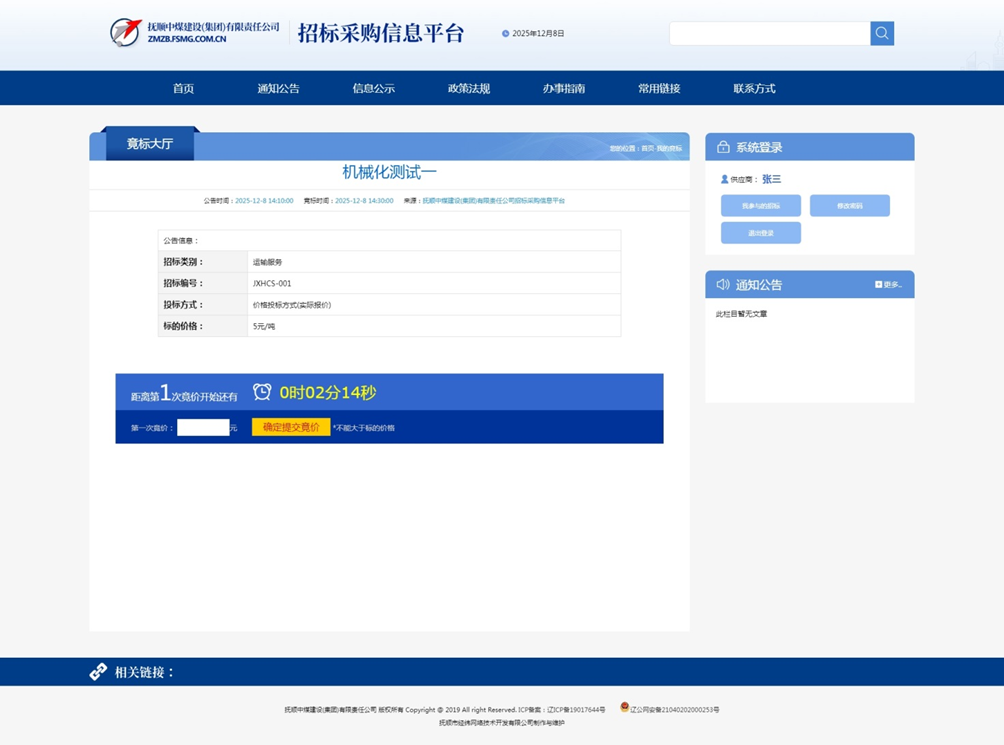Click the magnifier search button
Image resolution: width=1004 pixels, height=745 pixels.
tap(882, 33)
